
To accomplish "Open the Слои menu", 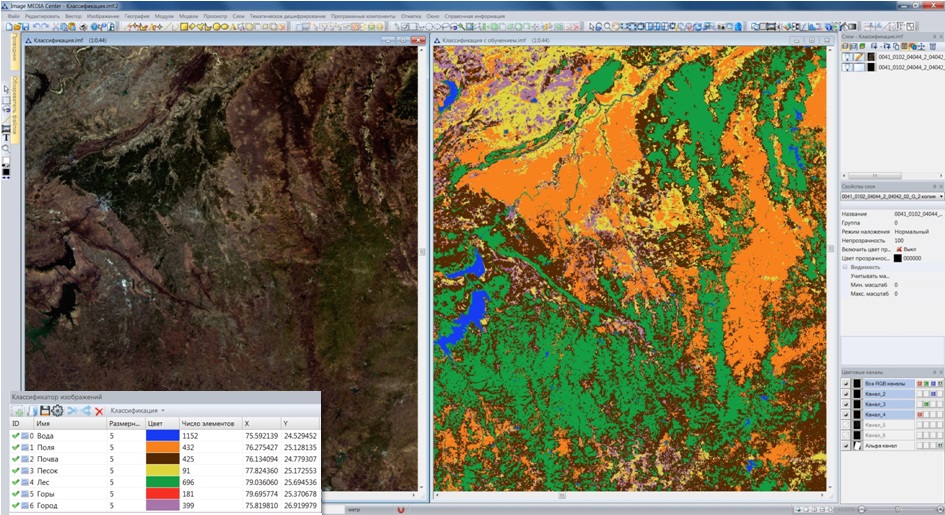I will pyautogui.click(x=239, y=16).
